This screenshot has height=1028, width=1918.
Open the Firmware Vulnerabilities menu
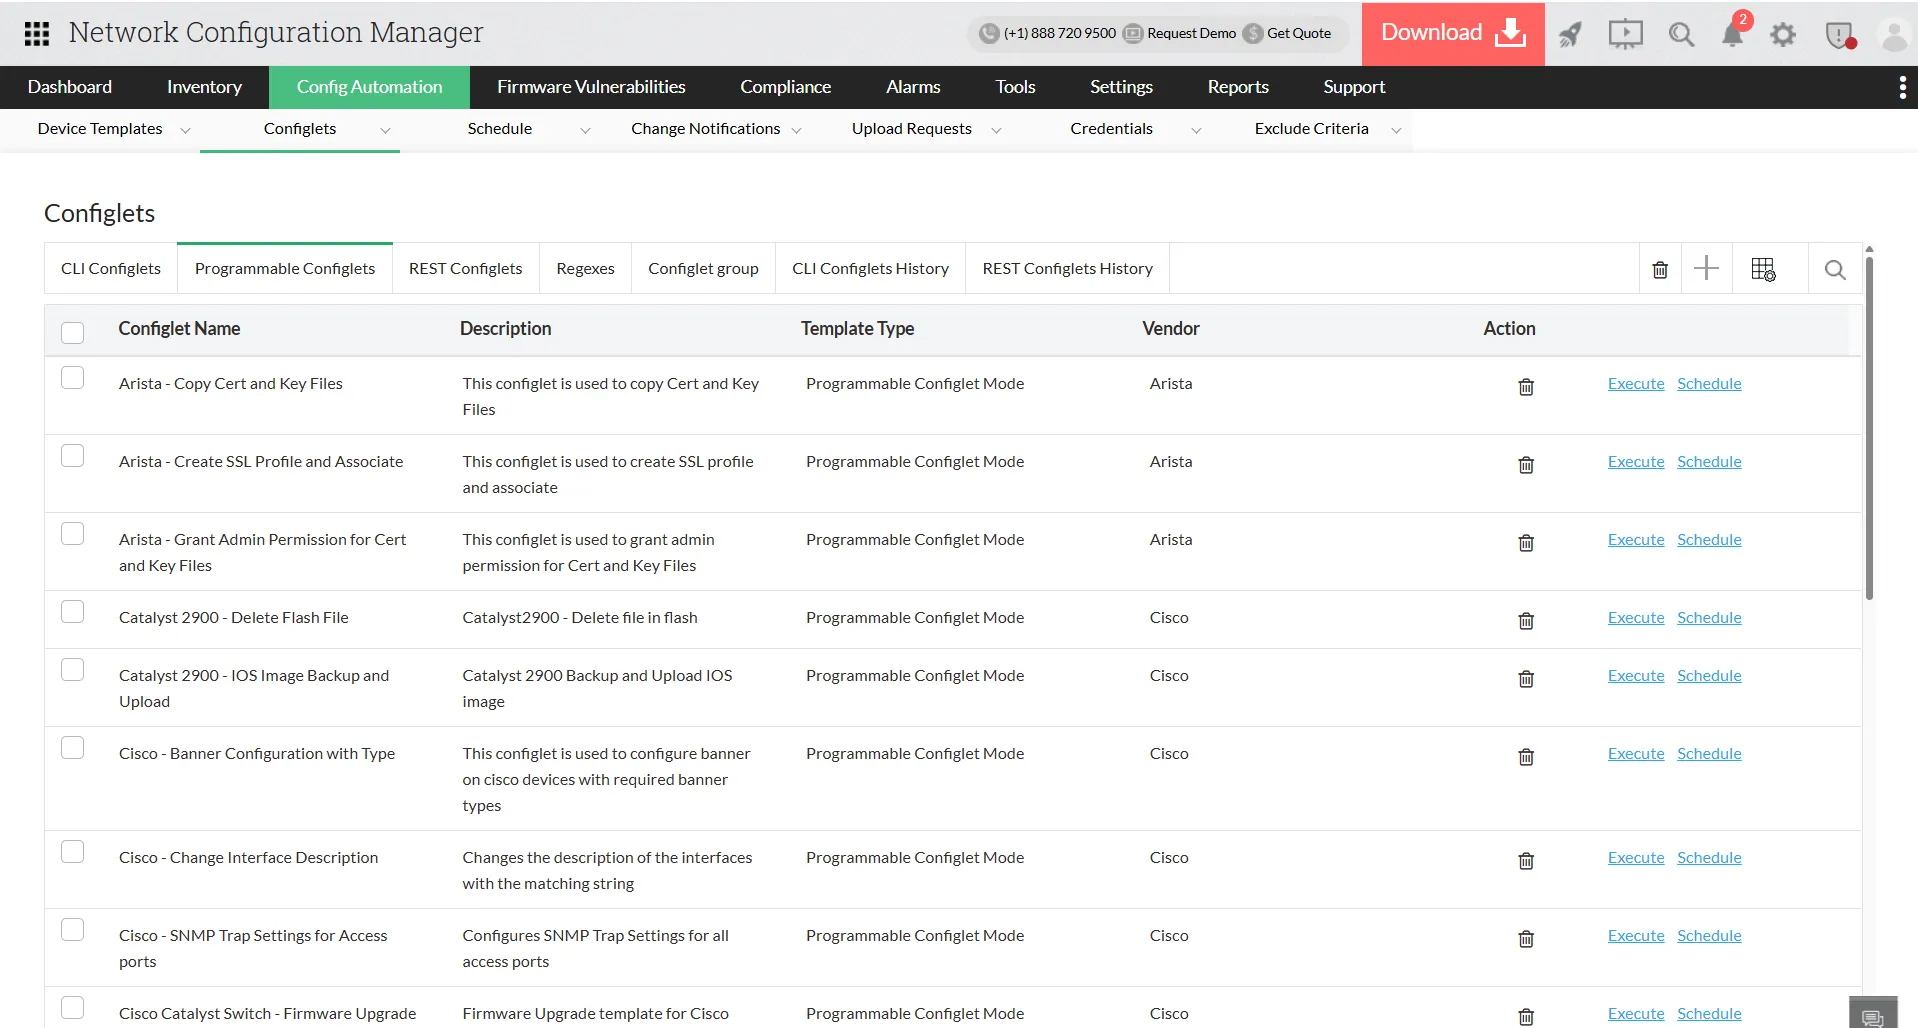click(x=590, y=87)
